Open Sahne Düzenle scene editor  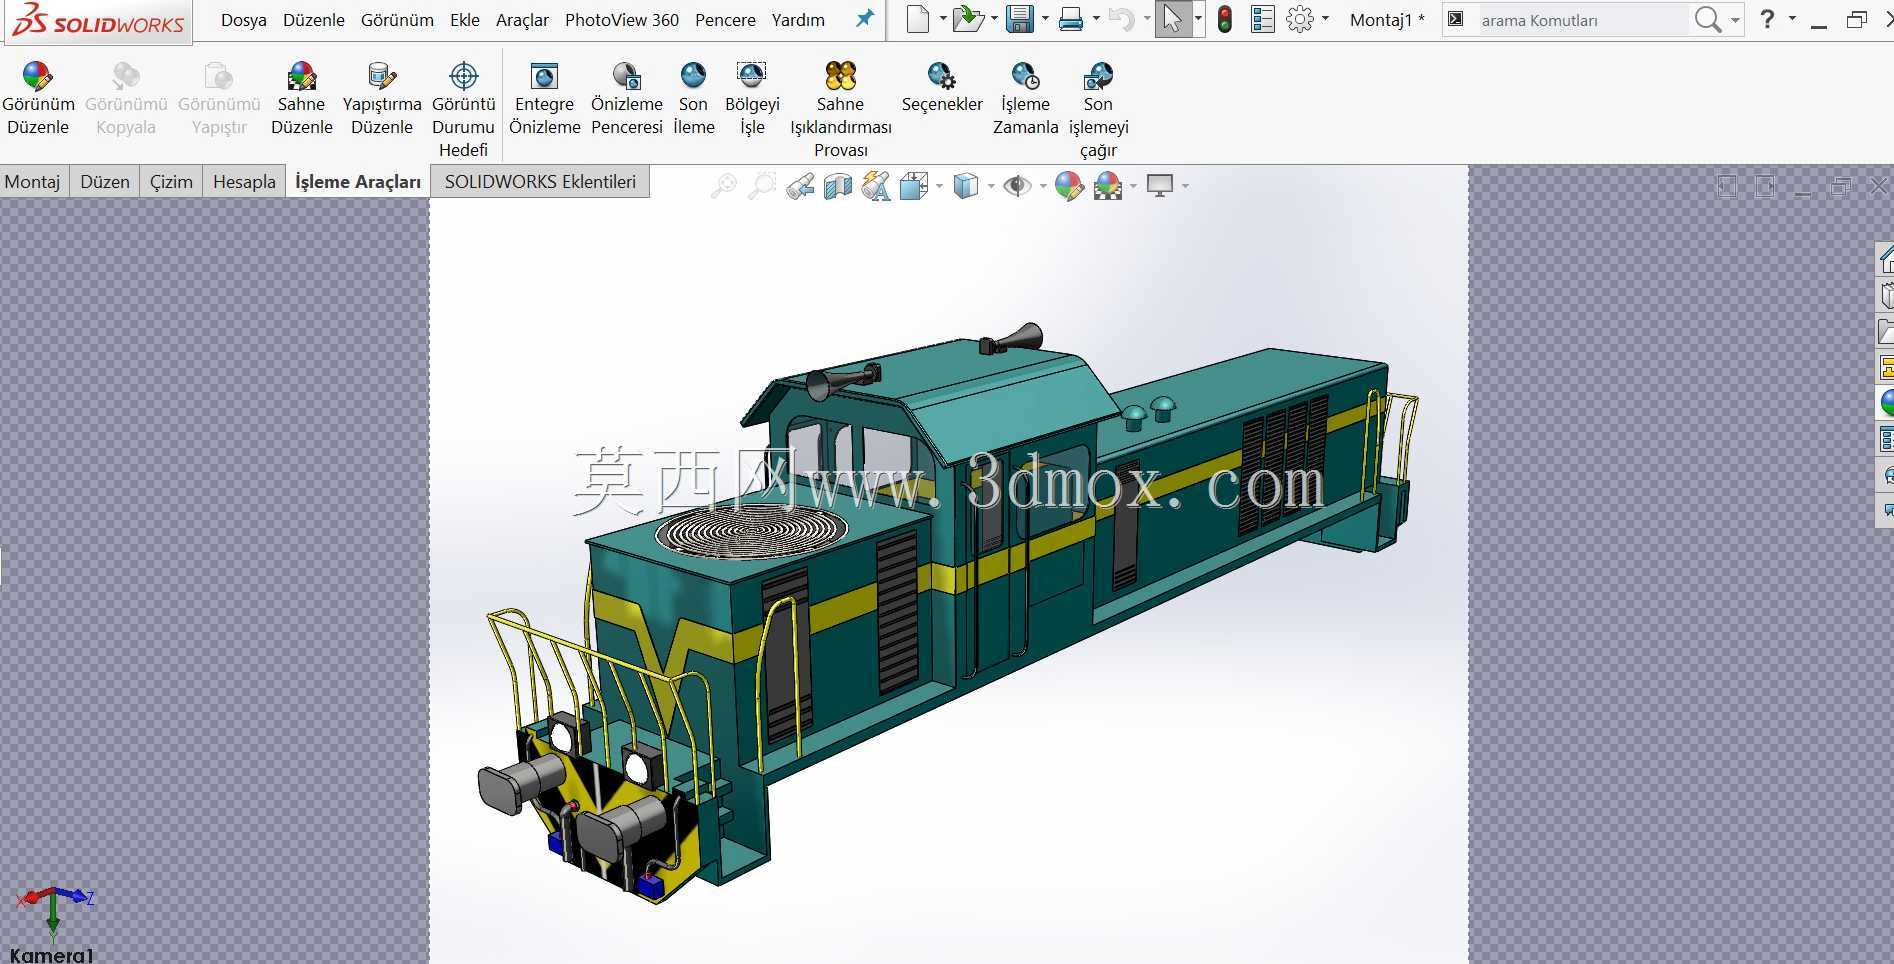pyautogui.click(x=301, y=98)
